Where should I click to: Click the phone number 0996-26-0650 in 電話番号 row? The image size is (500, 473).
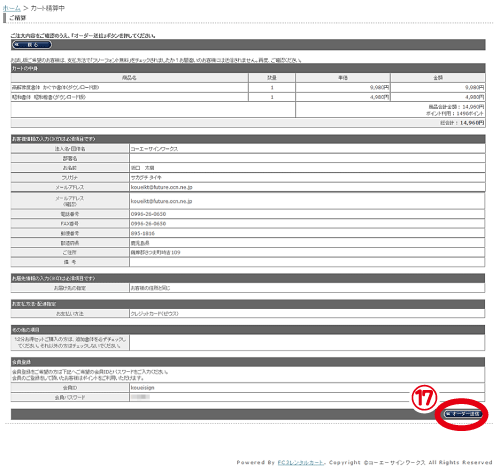(148, 214)
